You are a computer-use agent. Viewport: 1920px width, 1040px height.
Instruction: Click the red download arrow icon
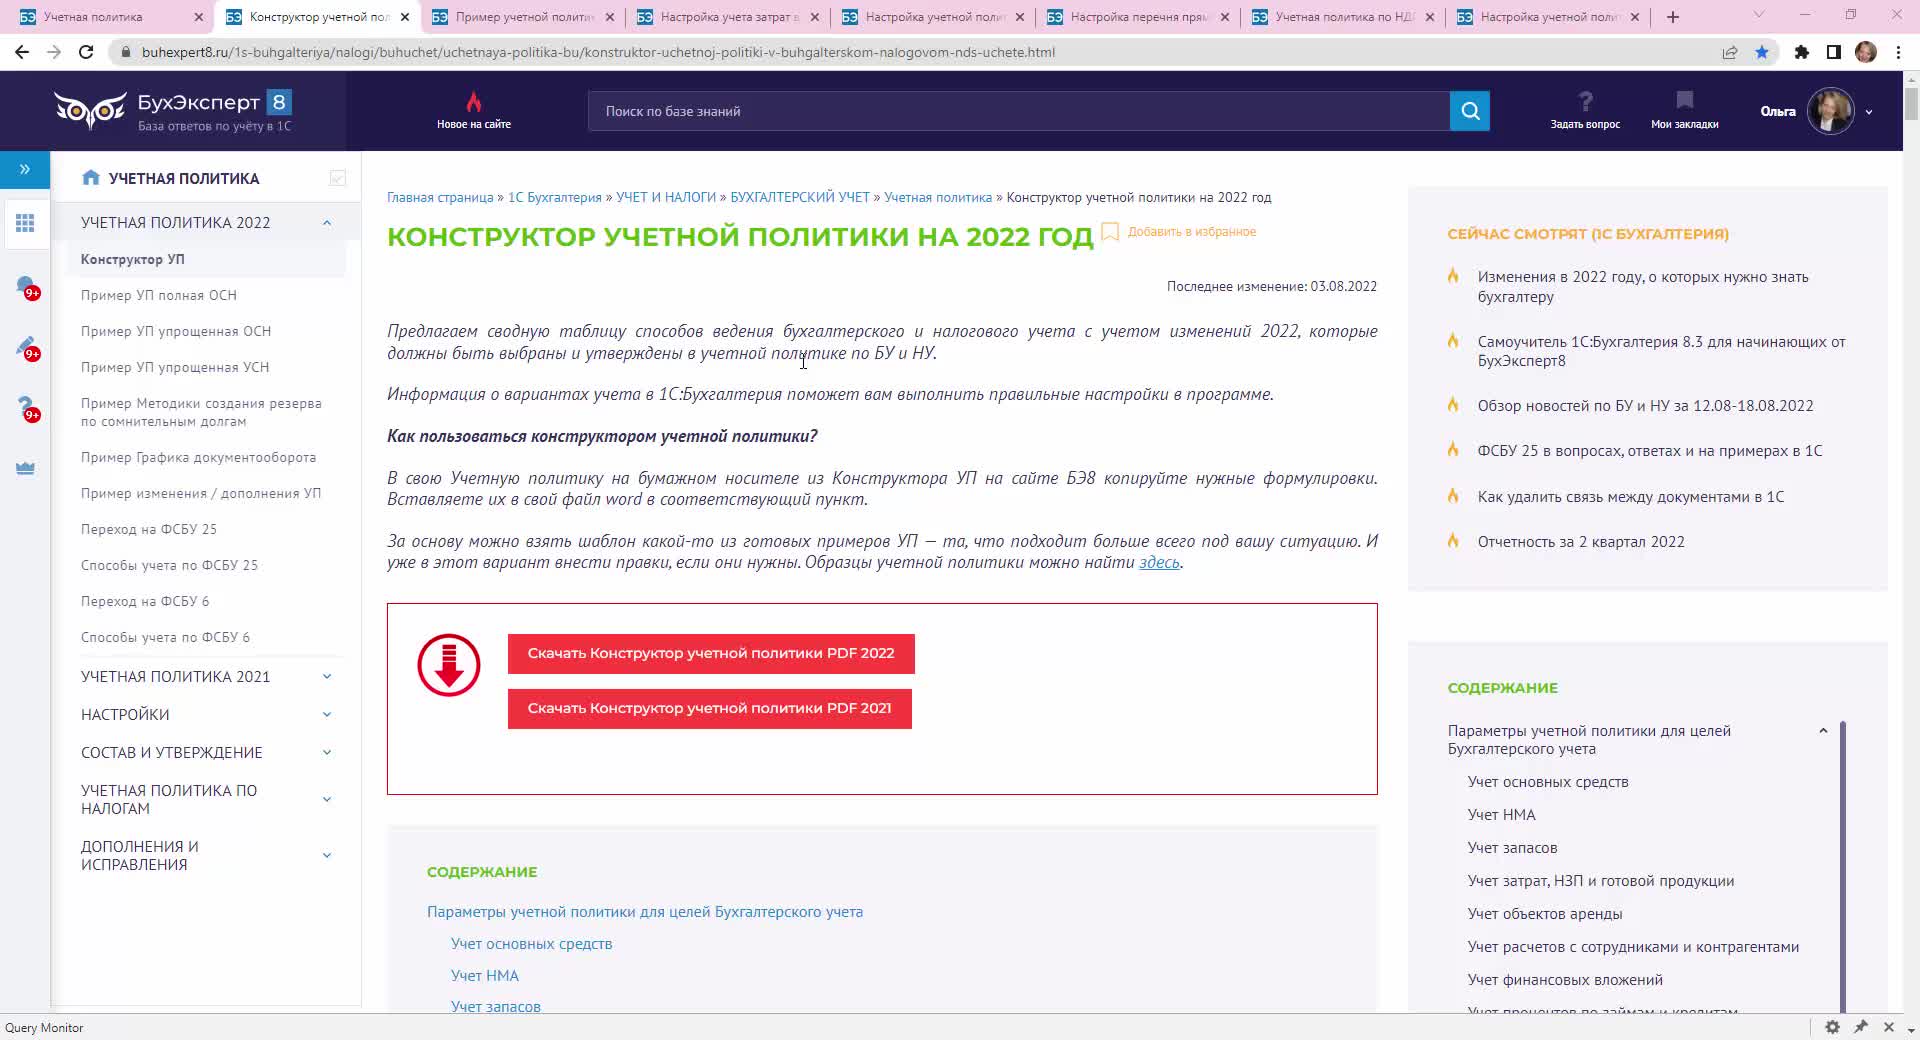click(448, 665)
